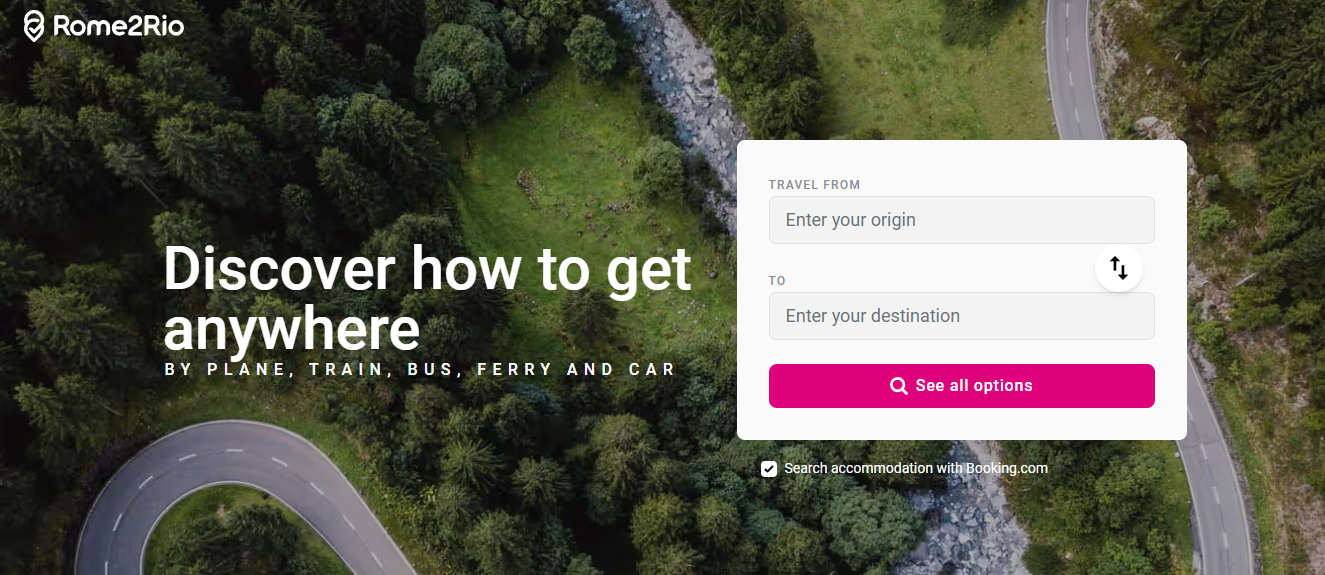
Task: Click the magnifier icon in See all options
Action: tap(899, 386)
